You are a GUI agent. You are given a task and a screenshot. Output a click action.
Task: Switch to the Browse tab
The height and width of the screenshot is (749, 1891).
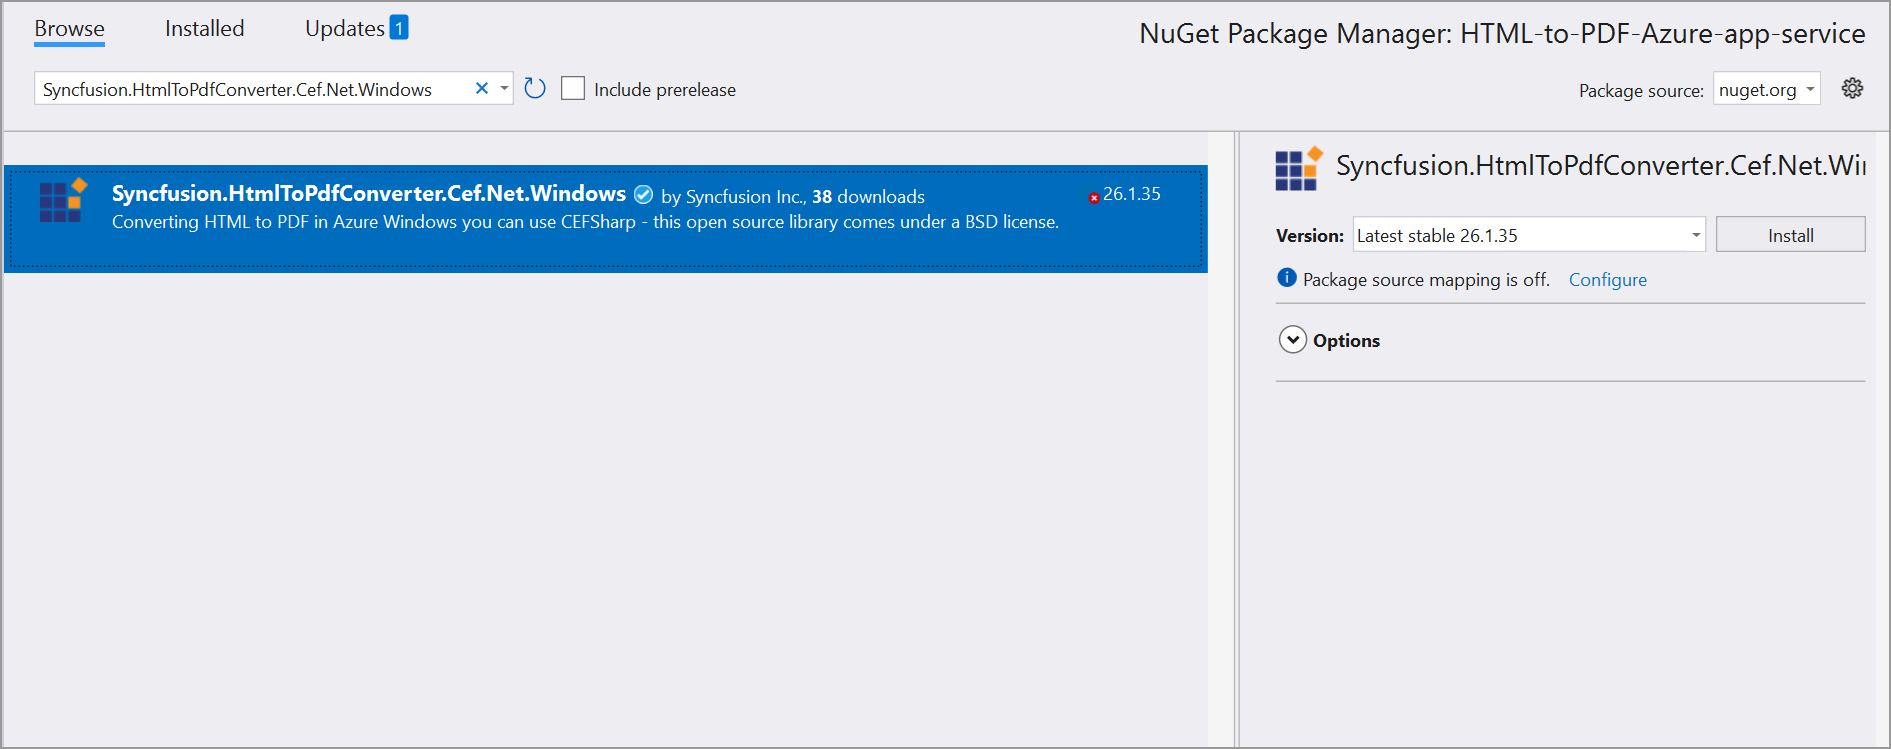click(69, 28)
